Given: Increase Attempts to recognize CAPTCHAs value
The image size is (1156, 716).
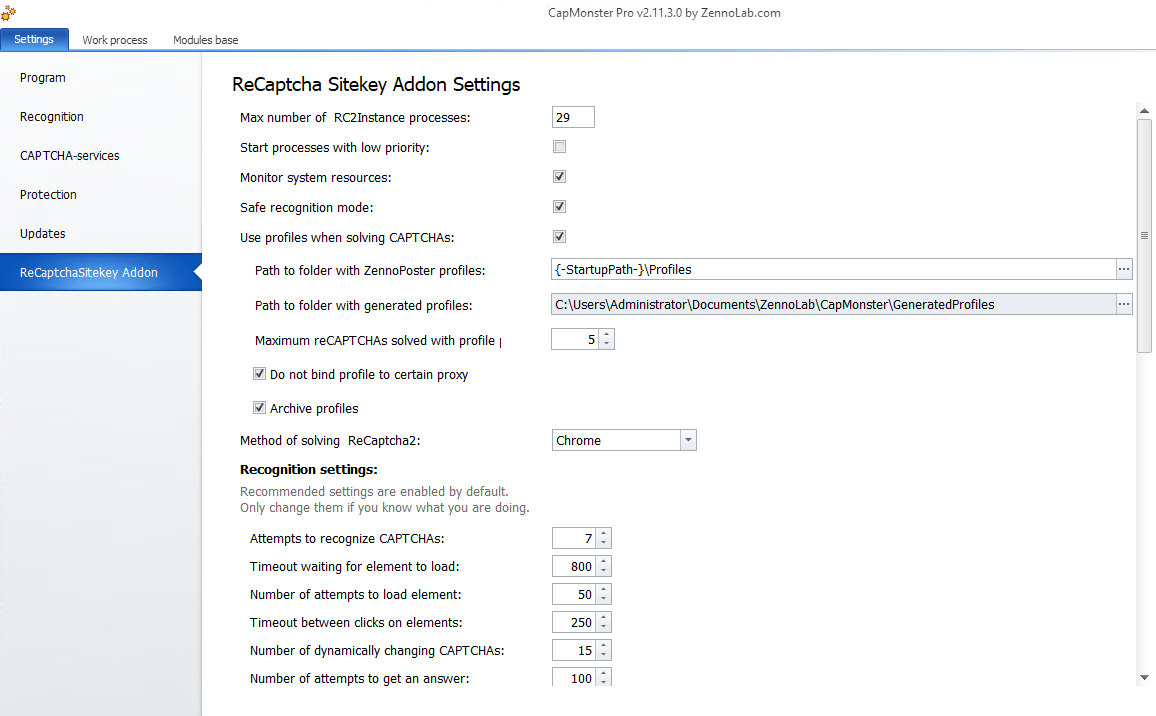Looking at the screenshot, I should (x=604, y=534).
